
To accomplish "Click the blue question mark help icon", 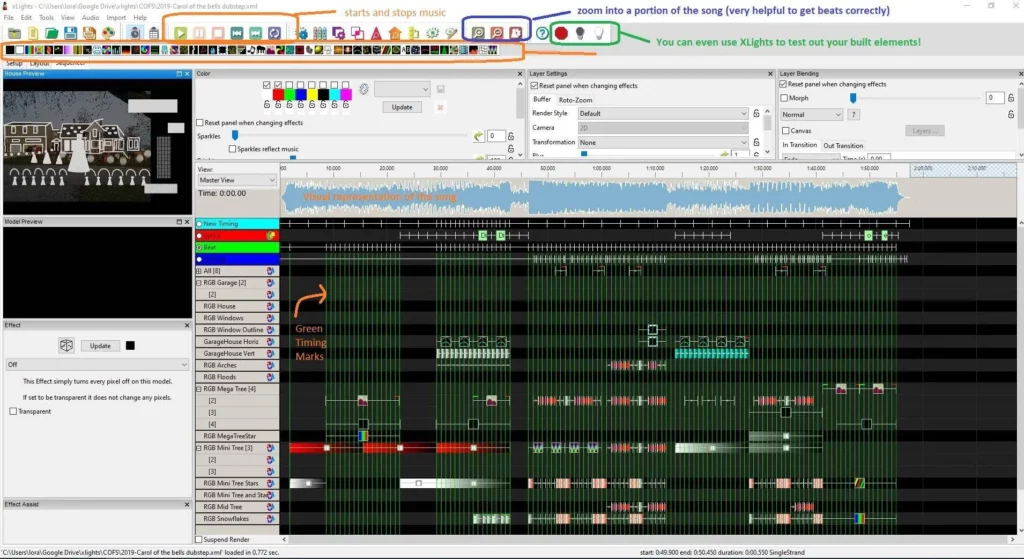I will [542, 33].
